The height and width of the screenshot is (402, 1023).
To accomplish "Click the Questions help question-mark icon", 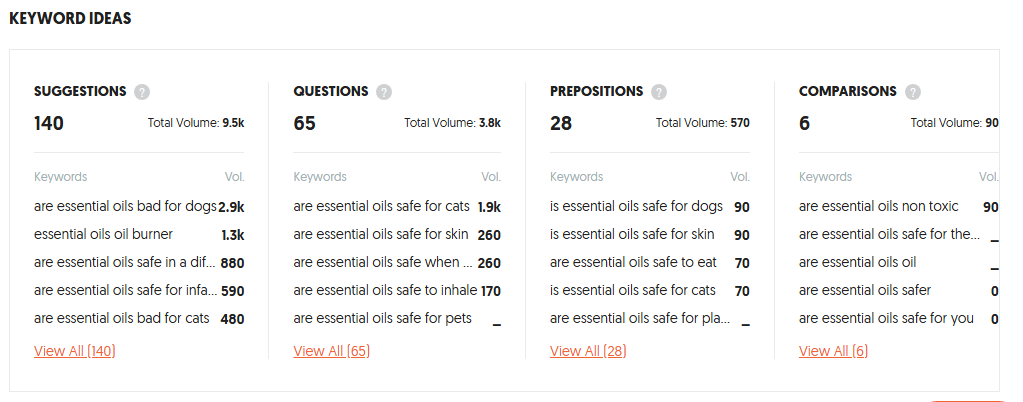I will coord(384,92).
